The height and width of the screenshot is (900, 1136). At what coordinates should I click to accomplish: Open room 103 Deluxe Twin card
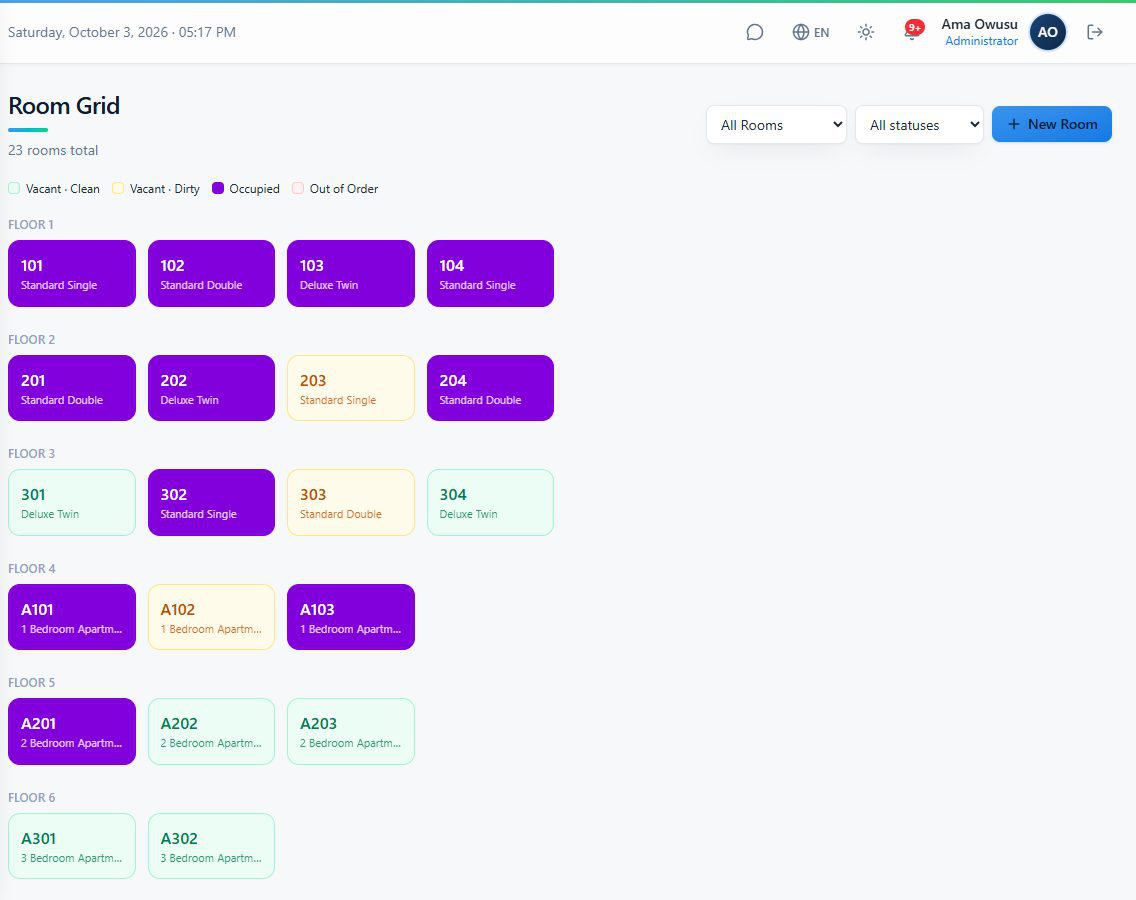point(351,273)
